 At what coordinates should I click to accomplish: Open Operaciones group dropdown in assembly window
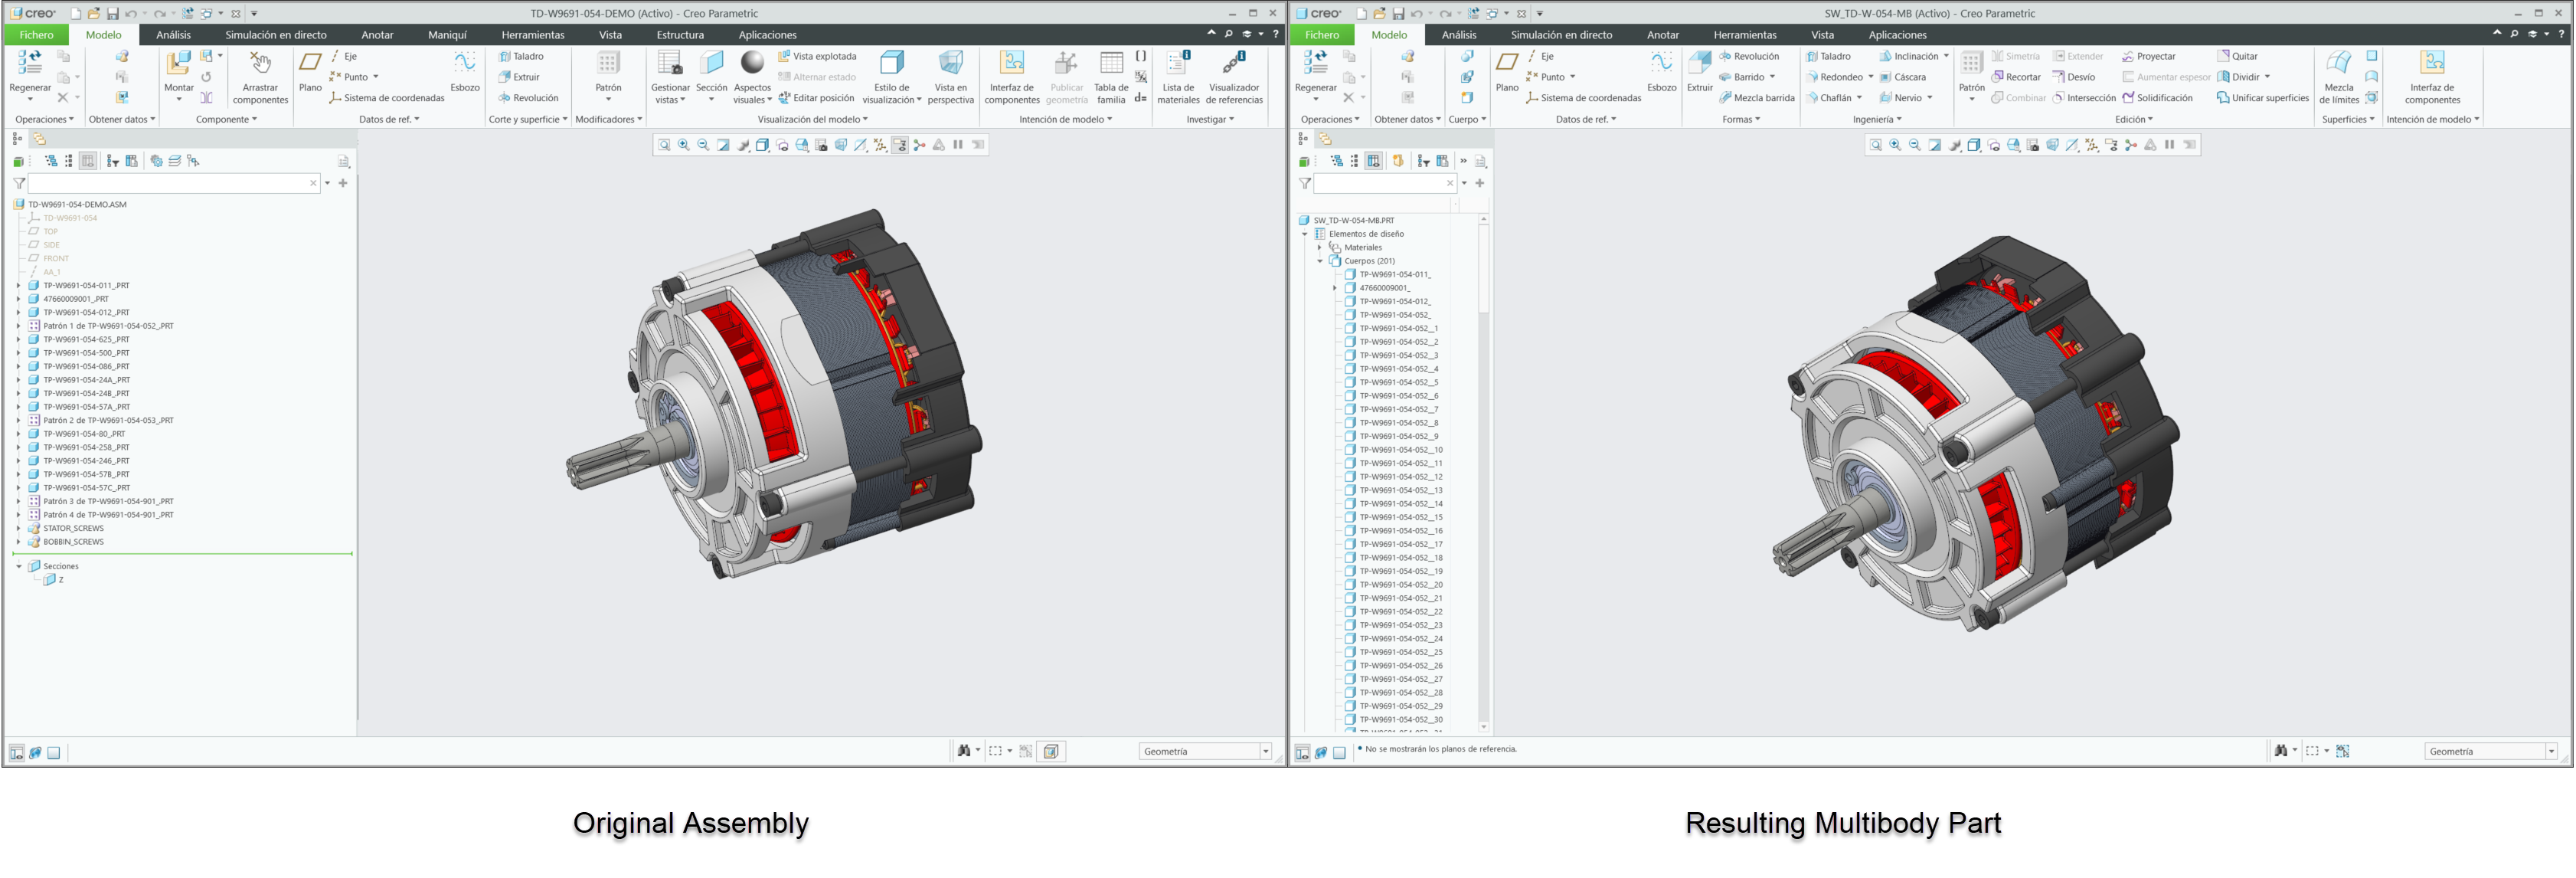[x=44, y=119]
